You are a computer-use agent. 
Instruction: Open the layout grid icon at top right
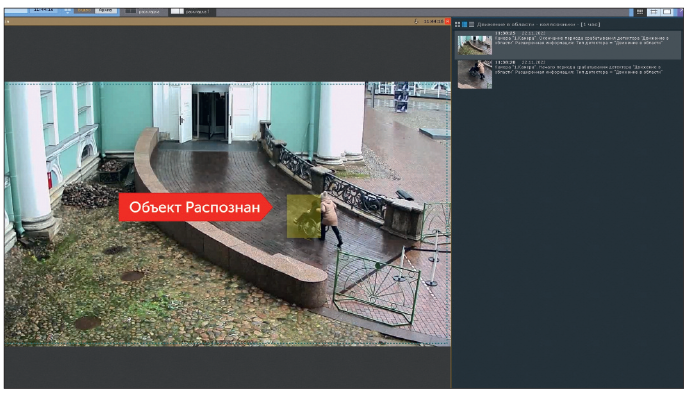[x=640, y=12]
